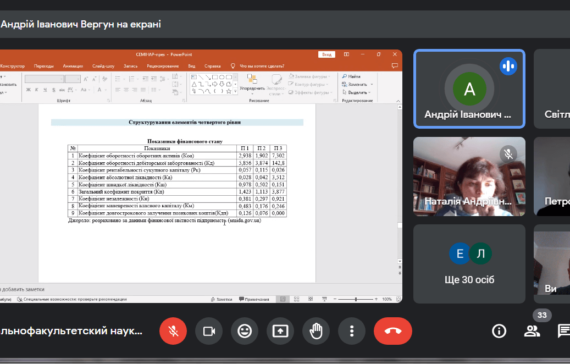The image size is (570, 364).
Task: Open the 'Ще 30 осіб' tile
Action: pos(469,264)
